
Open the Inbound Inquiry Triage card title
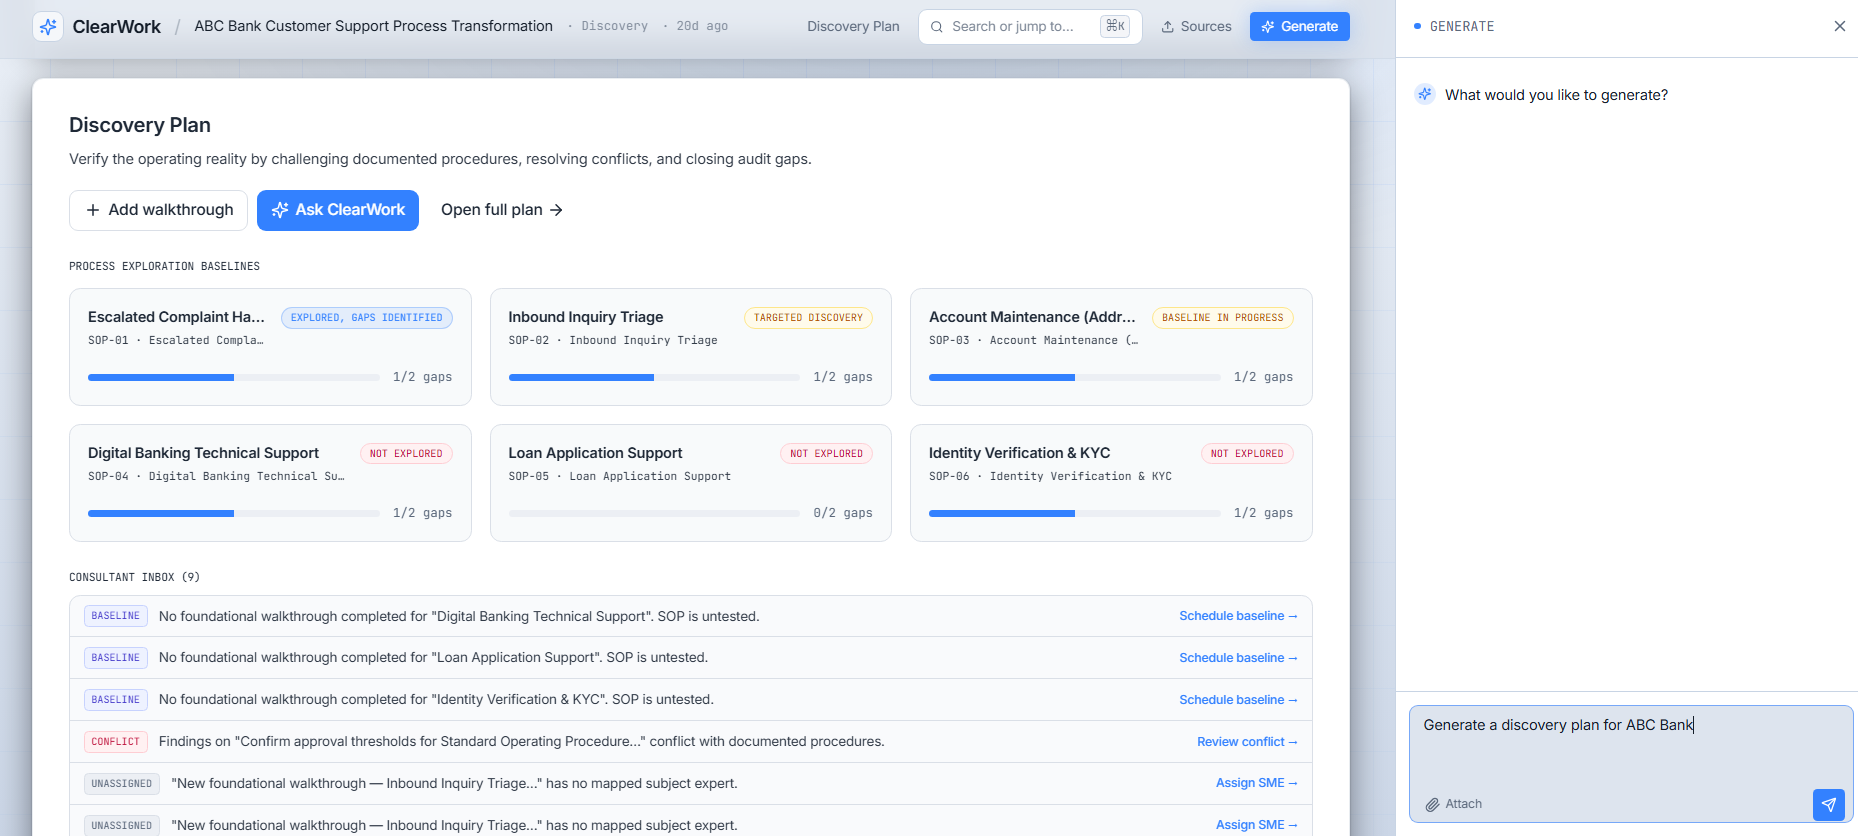[585, 317]
